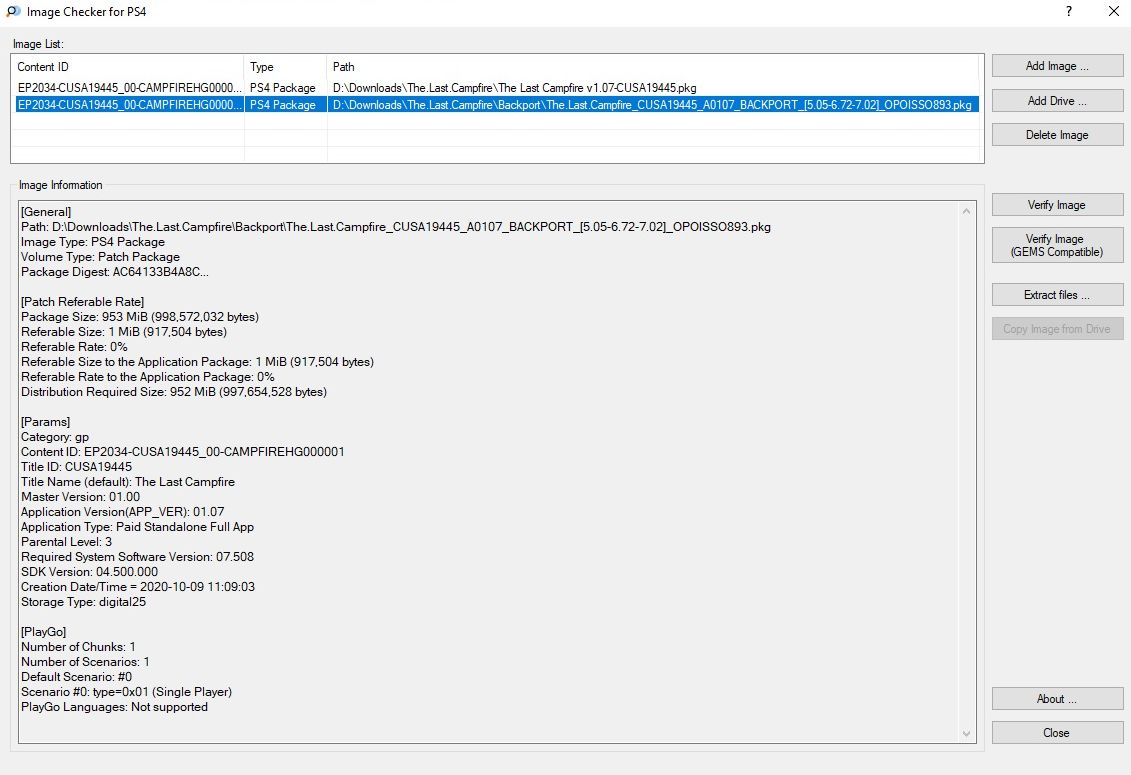Click the Title Name (default): The Last Campfire line

128,482
